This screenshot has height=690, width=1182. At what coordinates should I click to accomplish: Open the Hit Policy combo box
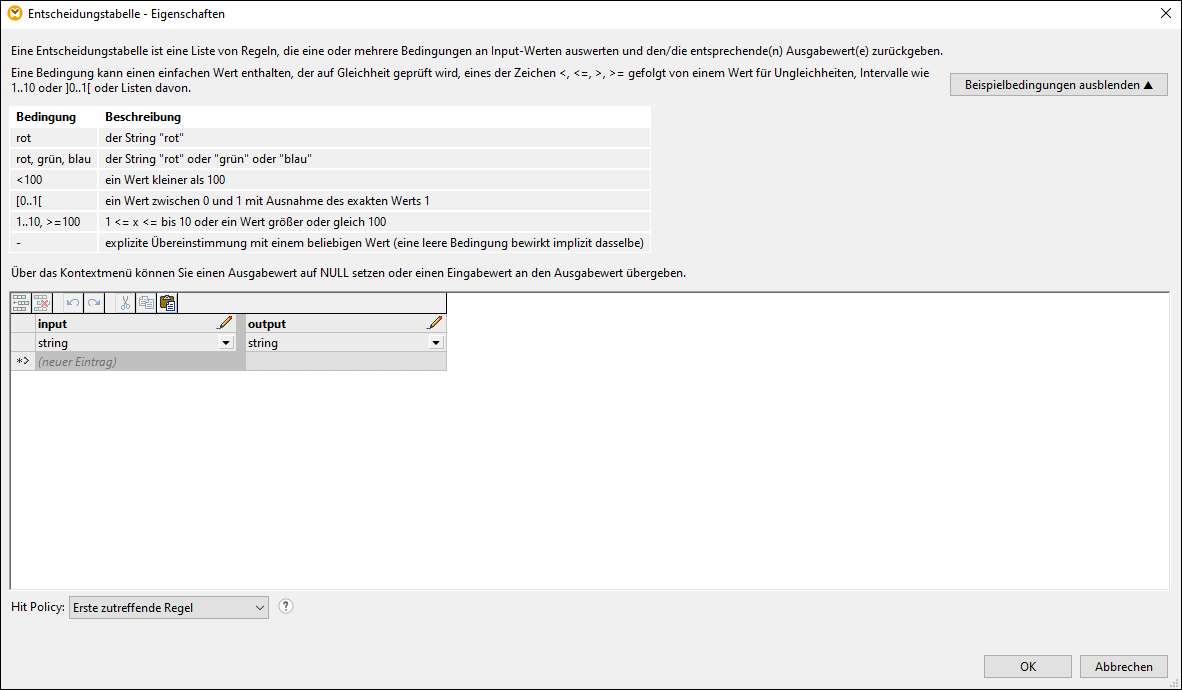point(169,608)
